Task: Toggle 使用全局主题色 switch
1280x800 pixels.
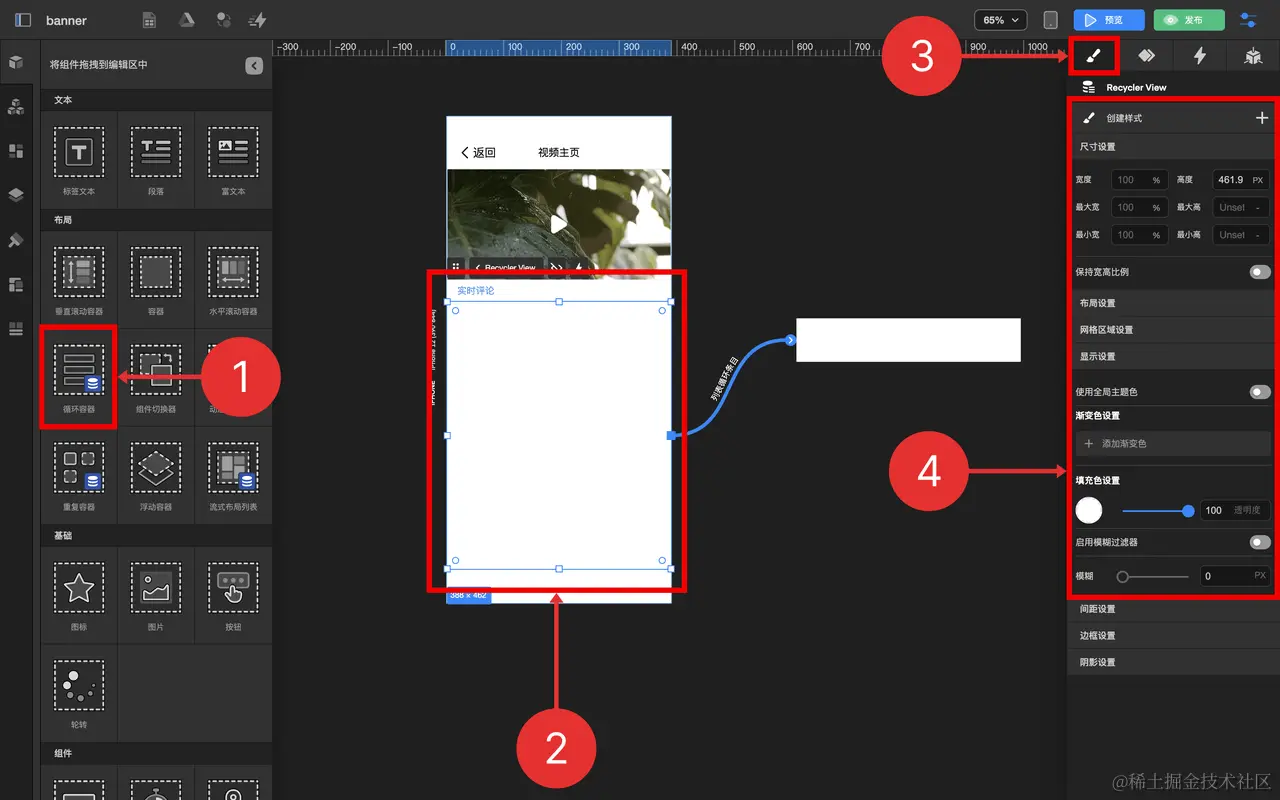Action: [x=1260, y=392]
